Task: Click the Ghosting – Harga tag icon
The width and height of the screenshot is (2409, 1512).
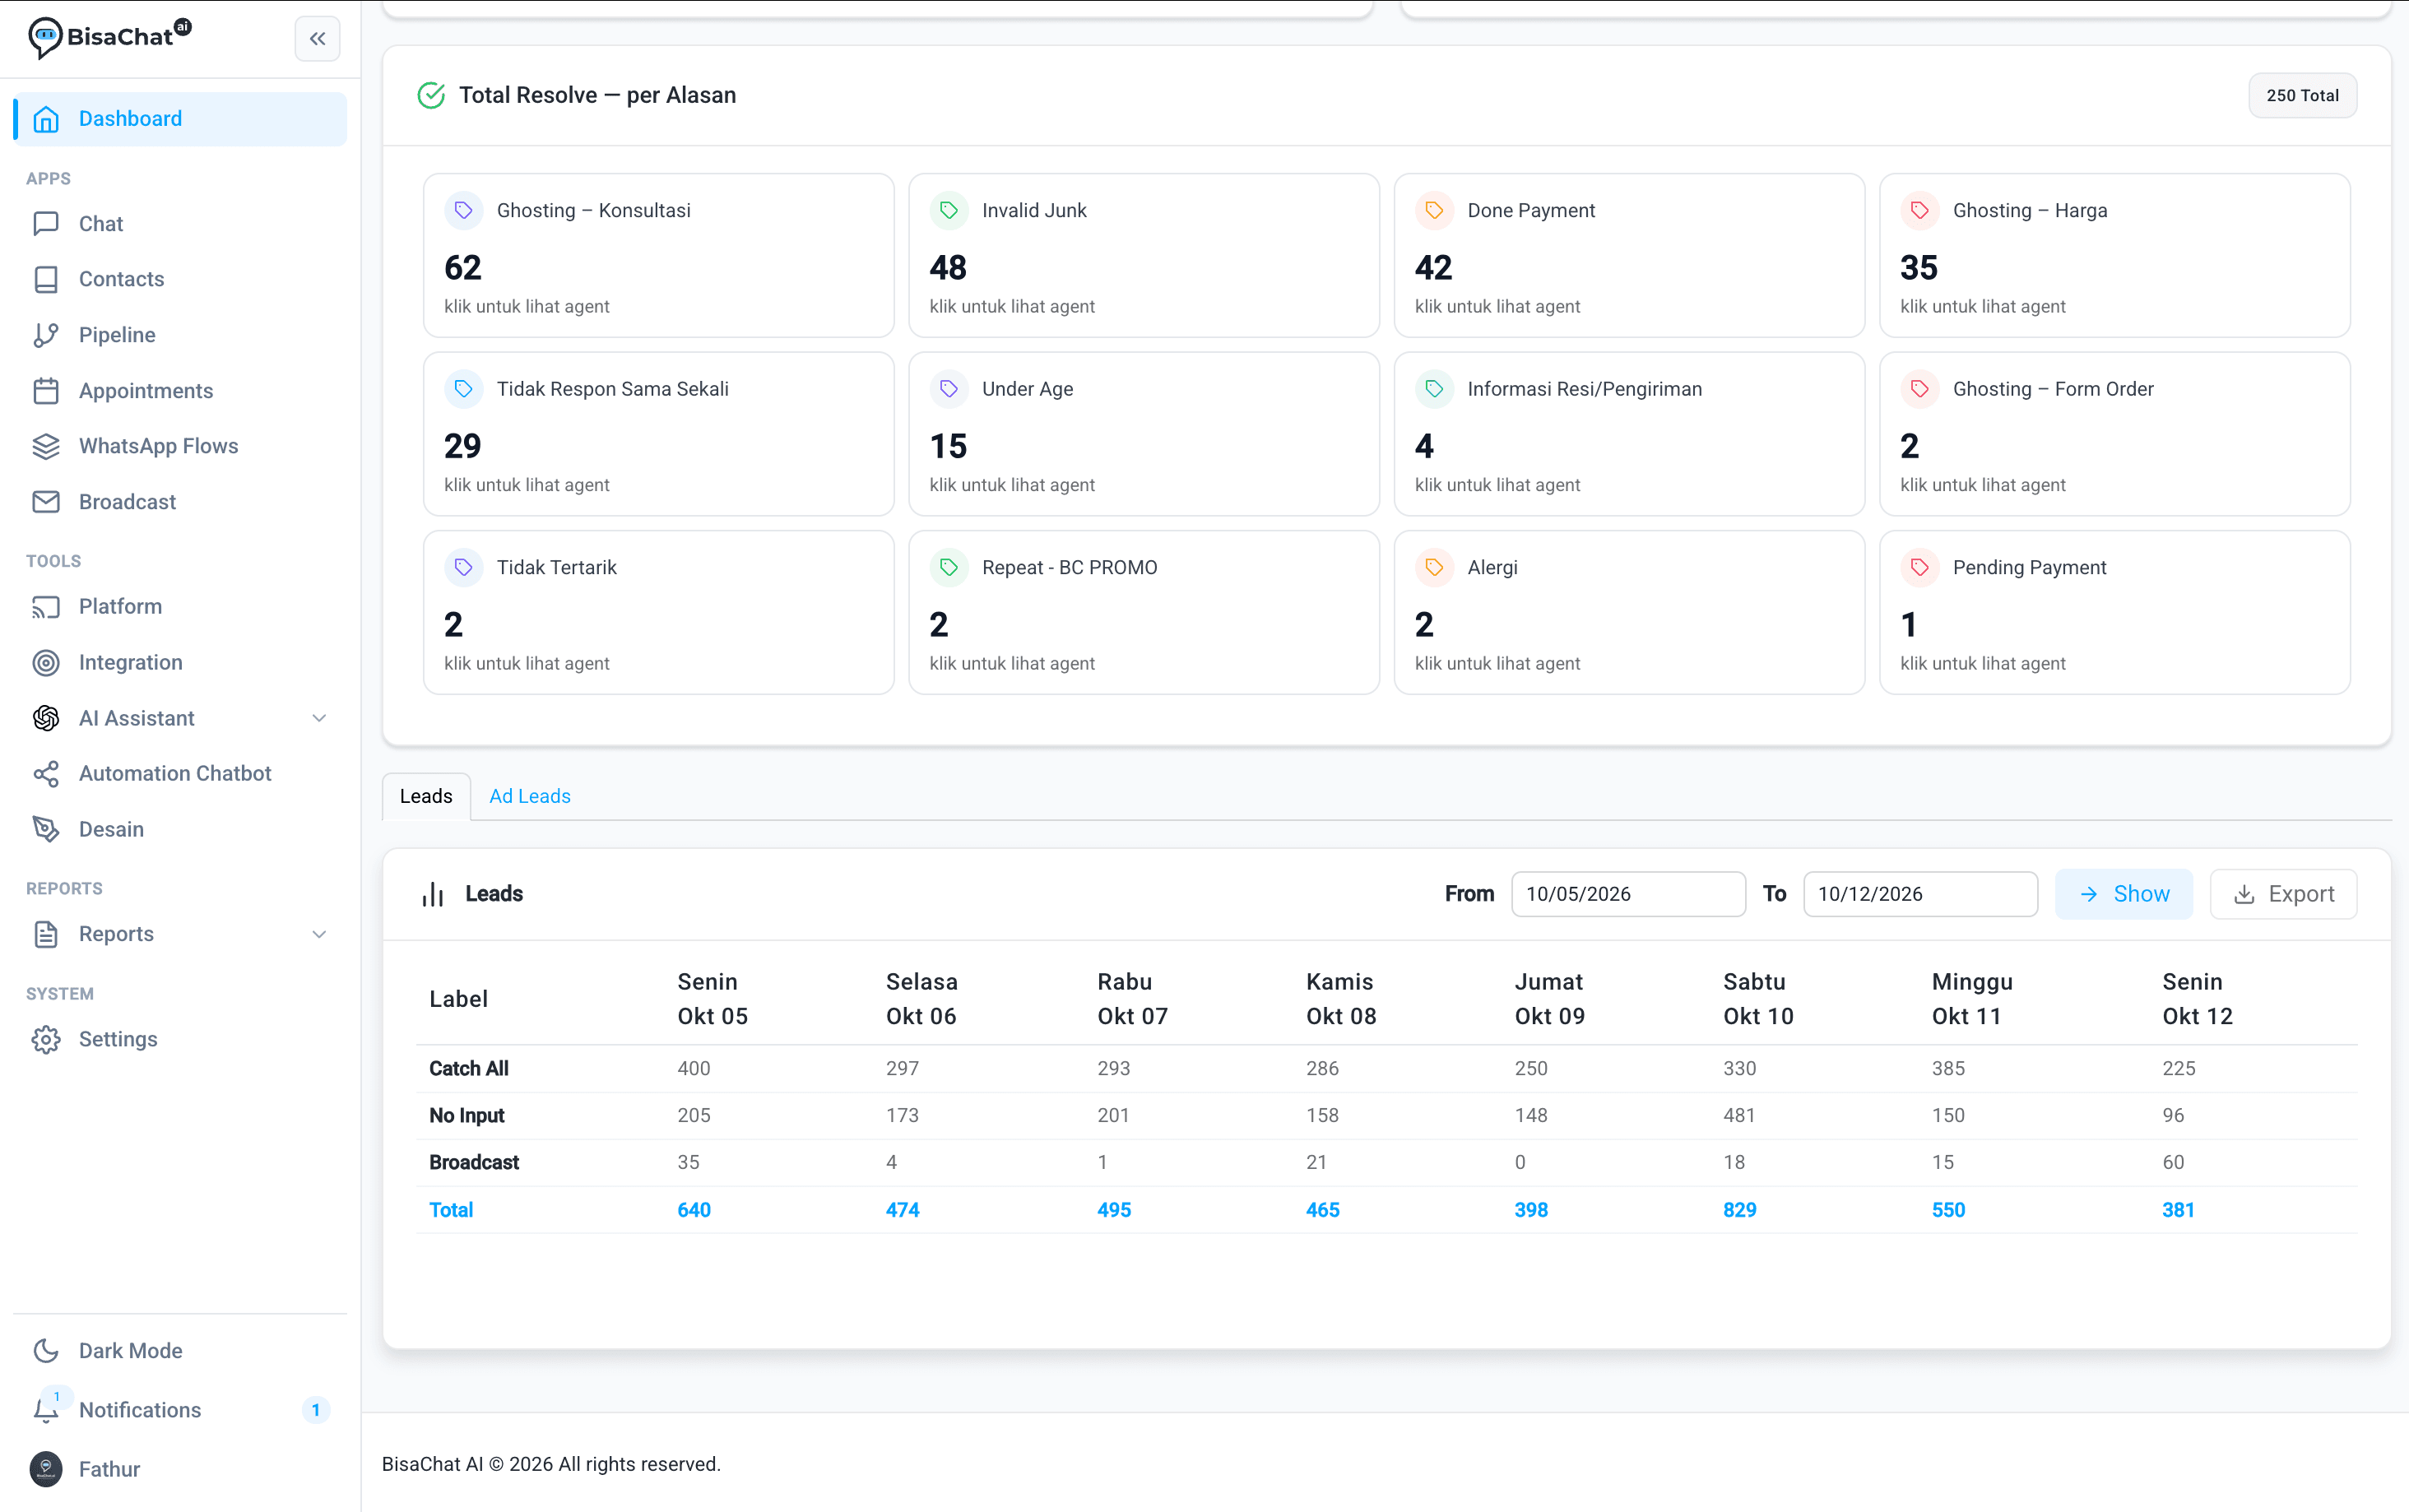Action: coord(1919,210)
